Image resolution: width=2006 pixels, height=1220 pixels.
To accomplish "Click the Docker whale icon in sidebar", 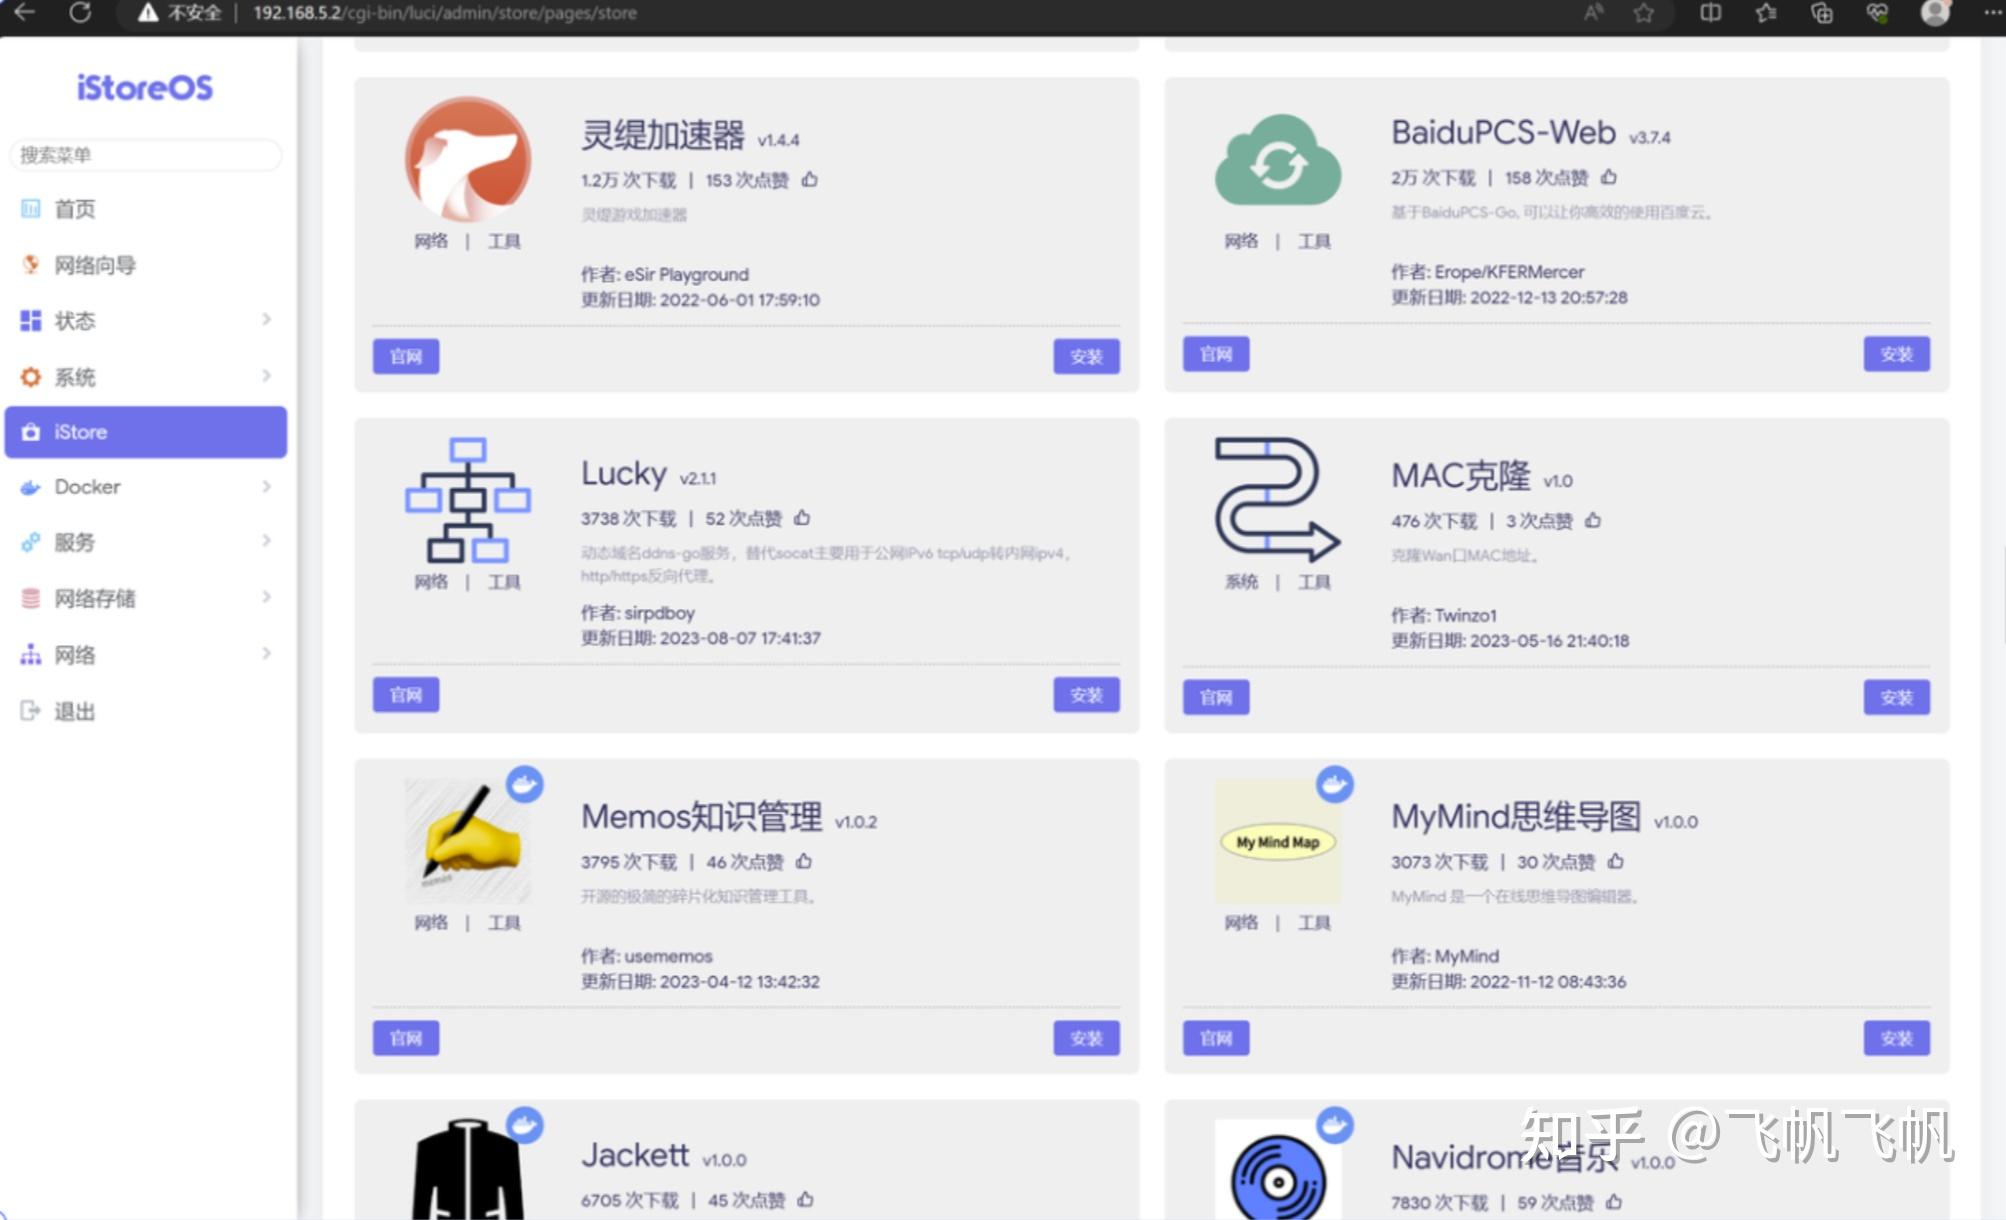I will pos(30,487).
